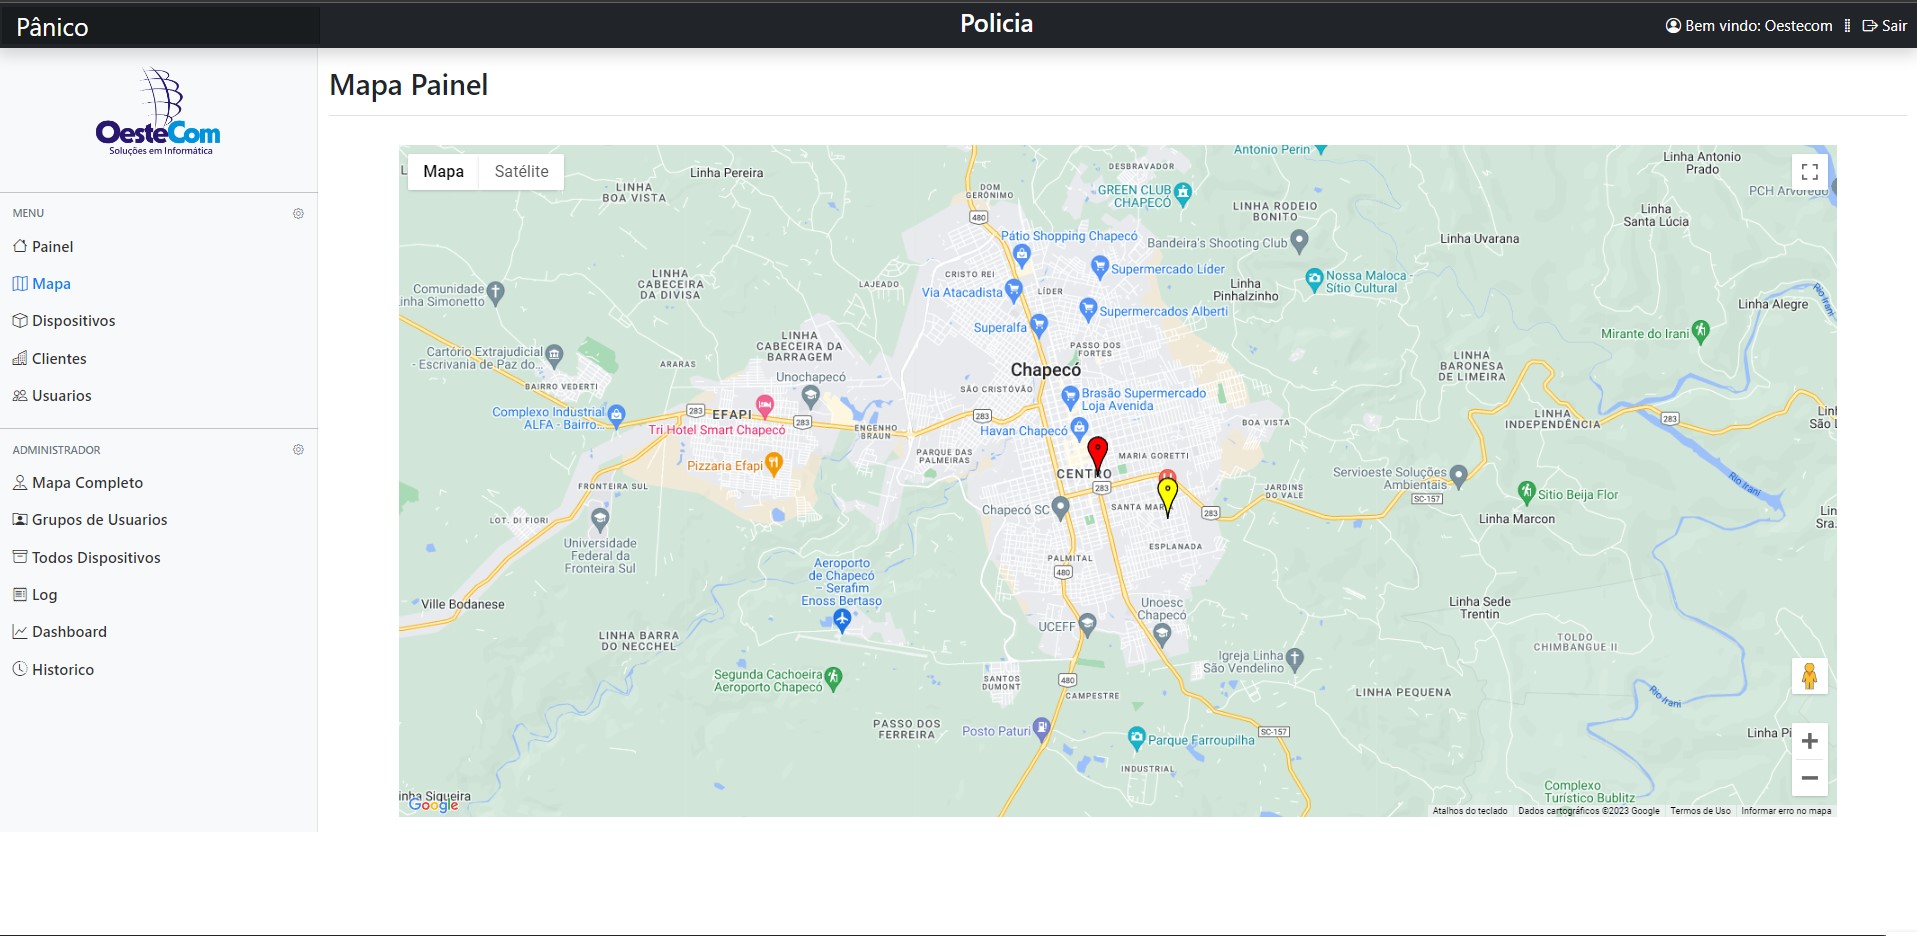Zoom out on the map
Image resolution: width=1917 pixels, height=936 pixels.
(1809, 778)
